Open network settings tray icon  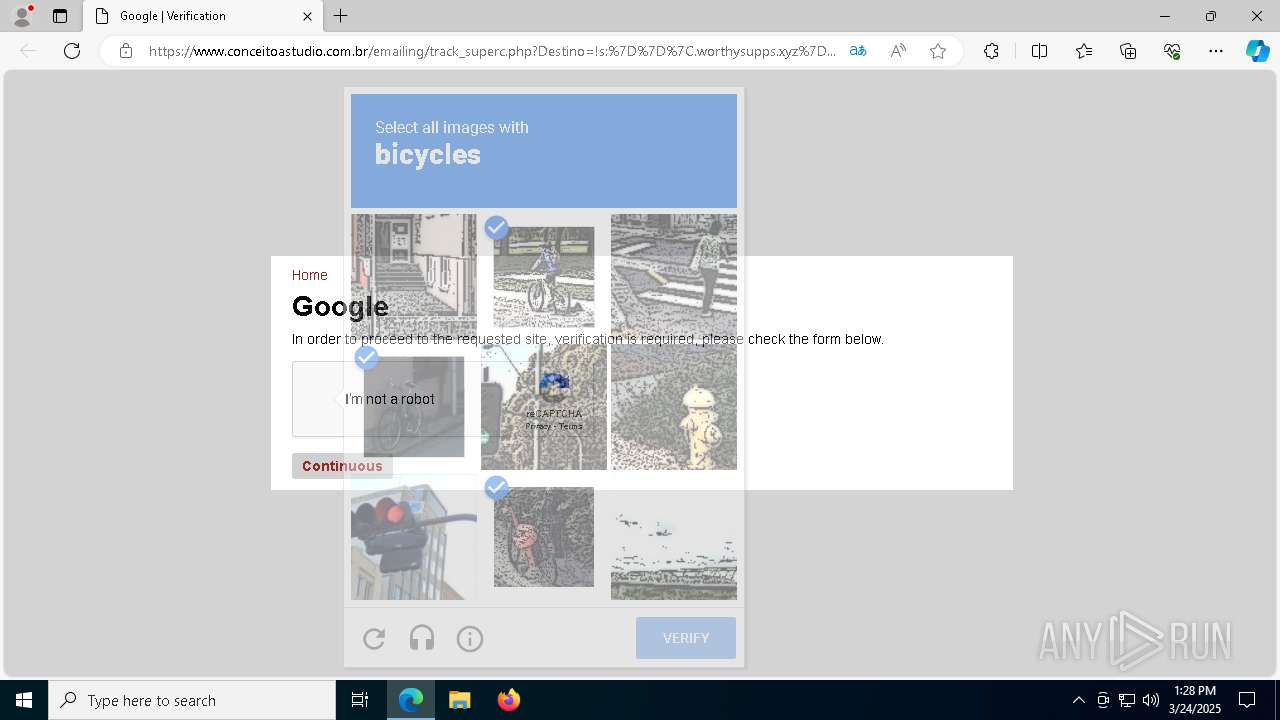pos(1127,700)
